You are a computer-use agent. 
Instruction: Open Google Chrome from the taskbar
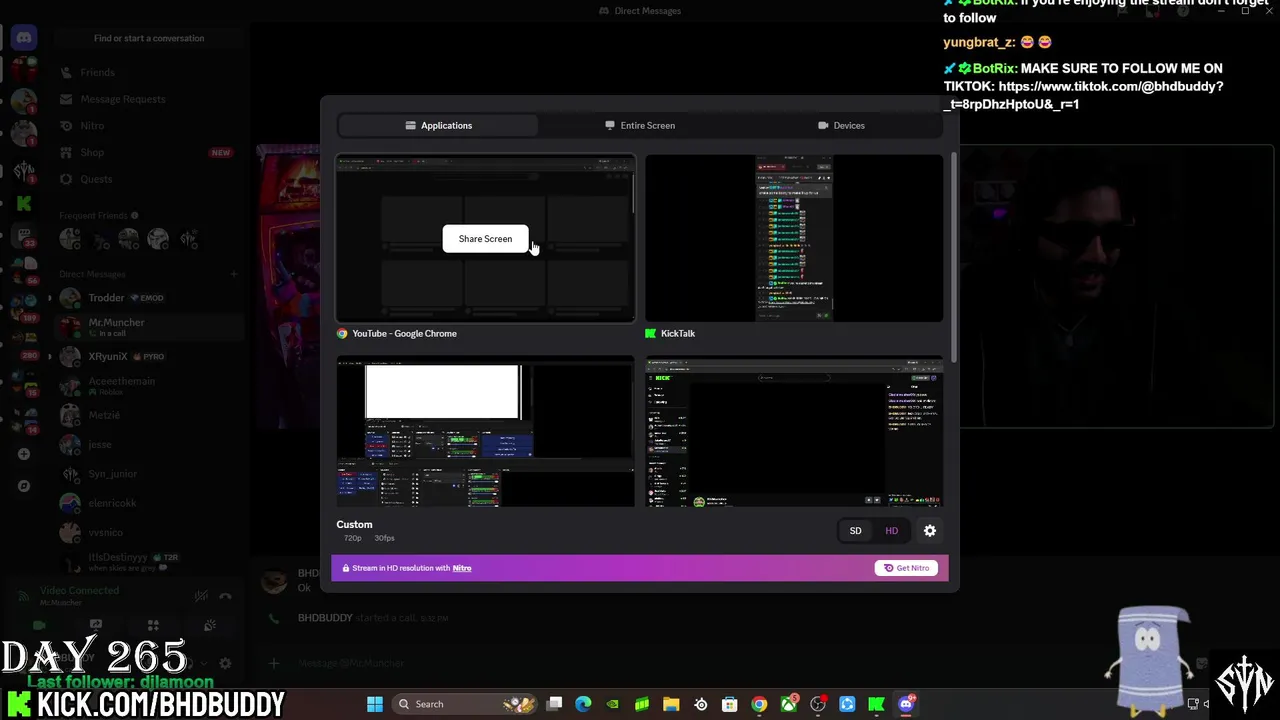[759, 704]
